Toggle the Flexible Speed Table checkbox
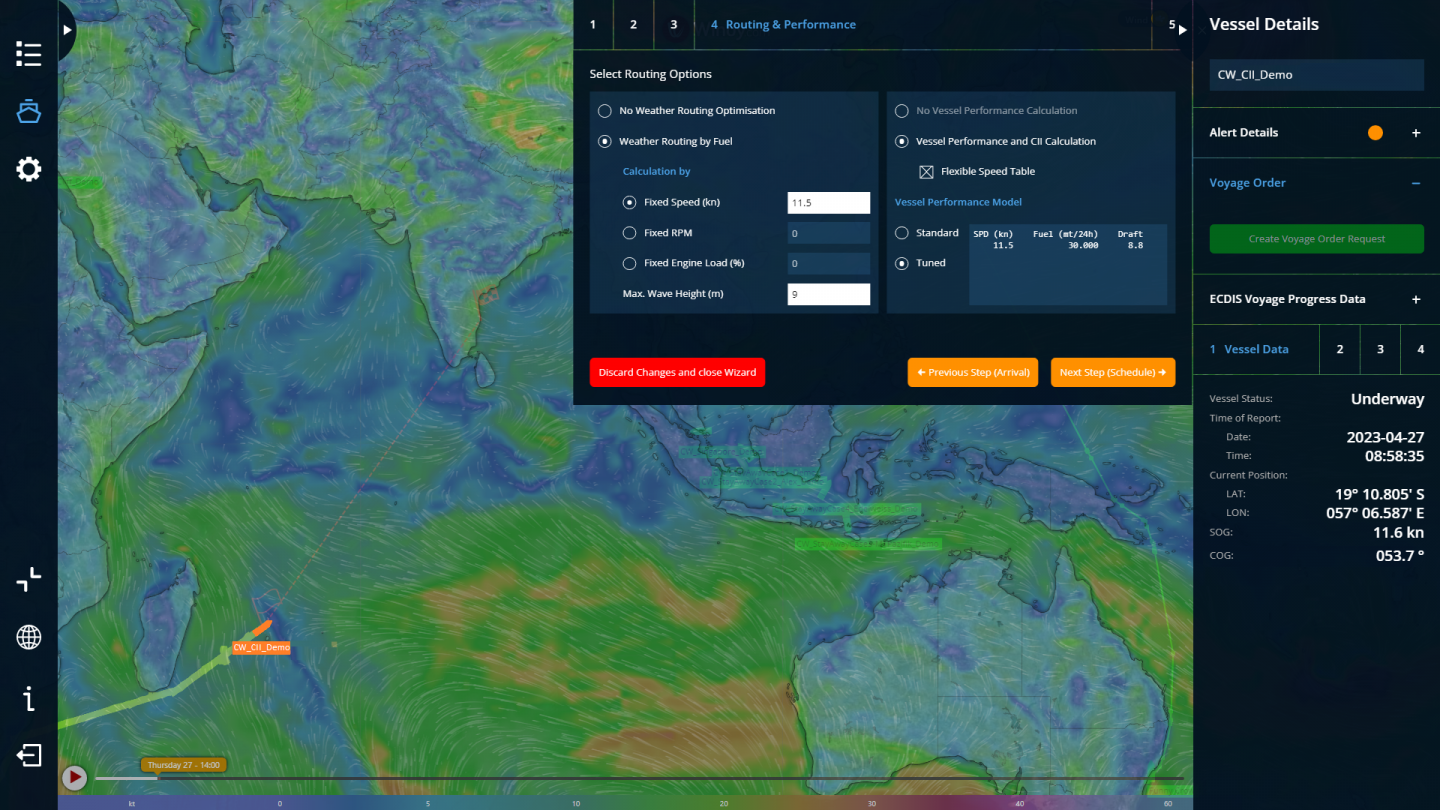Screen dimensions: 1440x810 click(927, 171)
